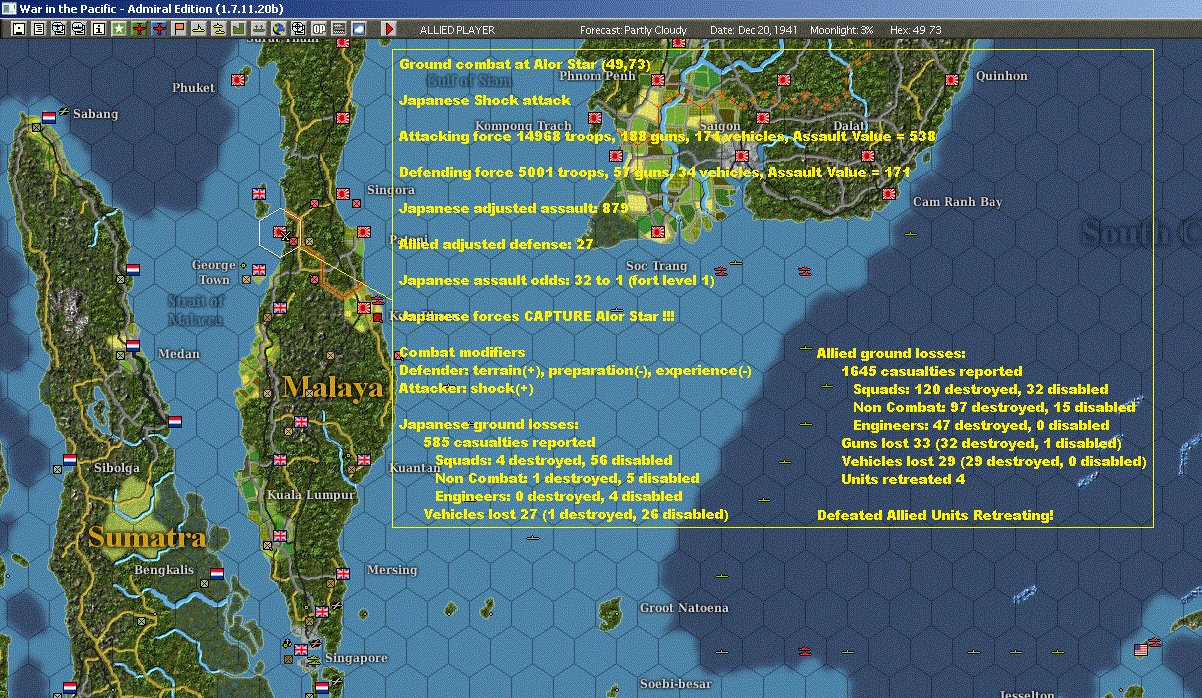
Task: Click the green land block toolbar icon
Action: click(238, 29)
